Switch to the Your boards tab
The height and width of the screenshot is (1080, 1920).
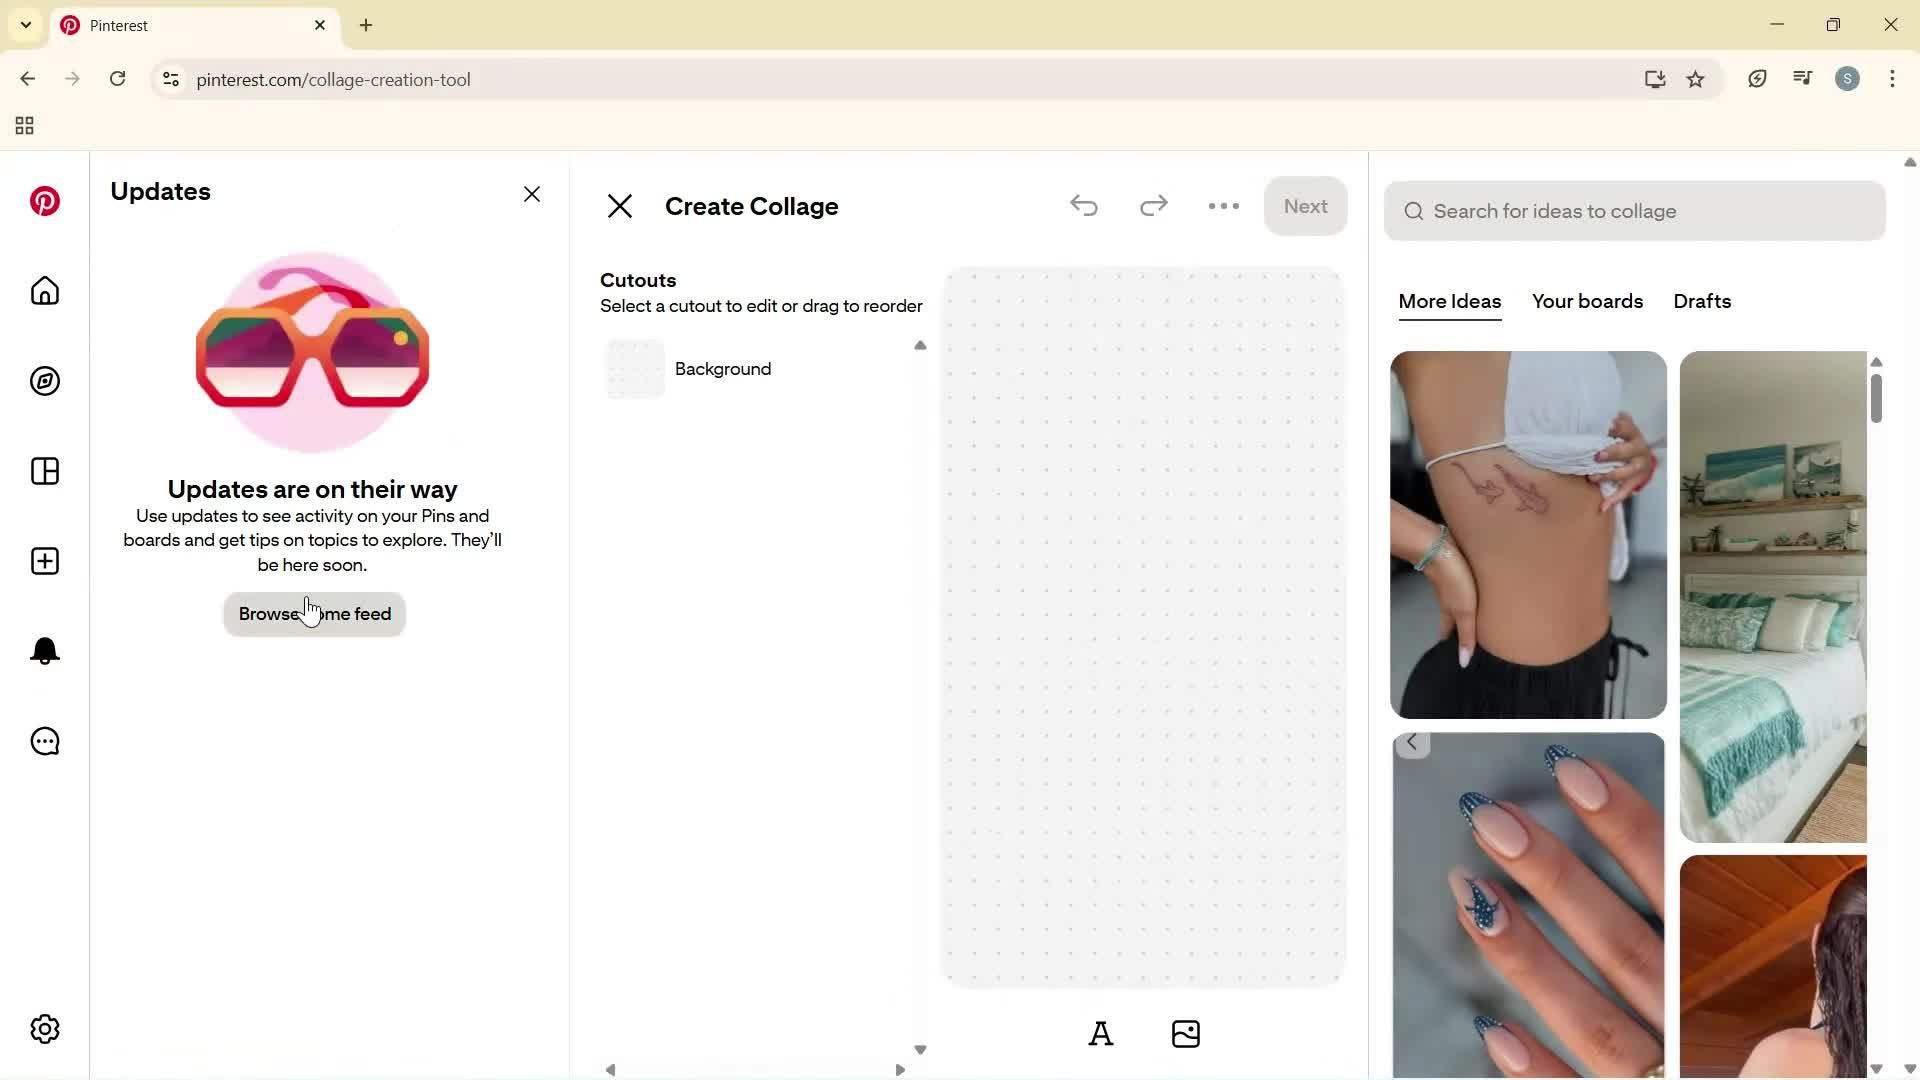coord(1587,301)
